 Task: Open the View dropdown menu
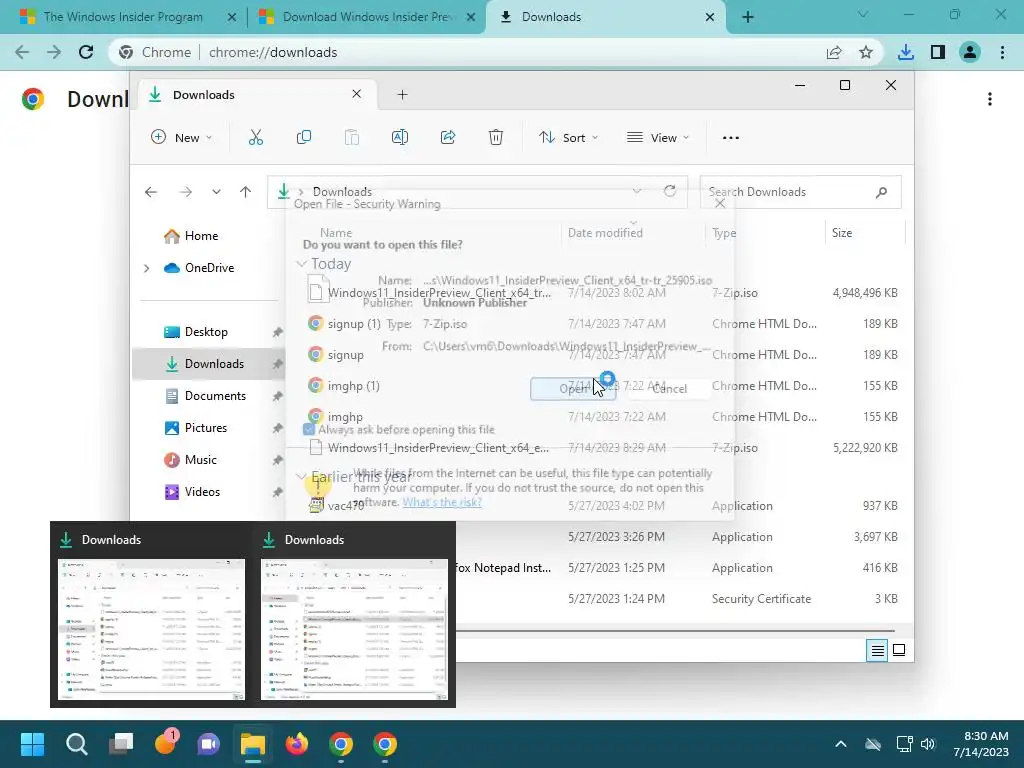(658, 138)
